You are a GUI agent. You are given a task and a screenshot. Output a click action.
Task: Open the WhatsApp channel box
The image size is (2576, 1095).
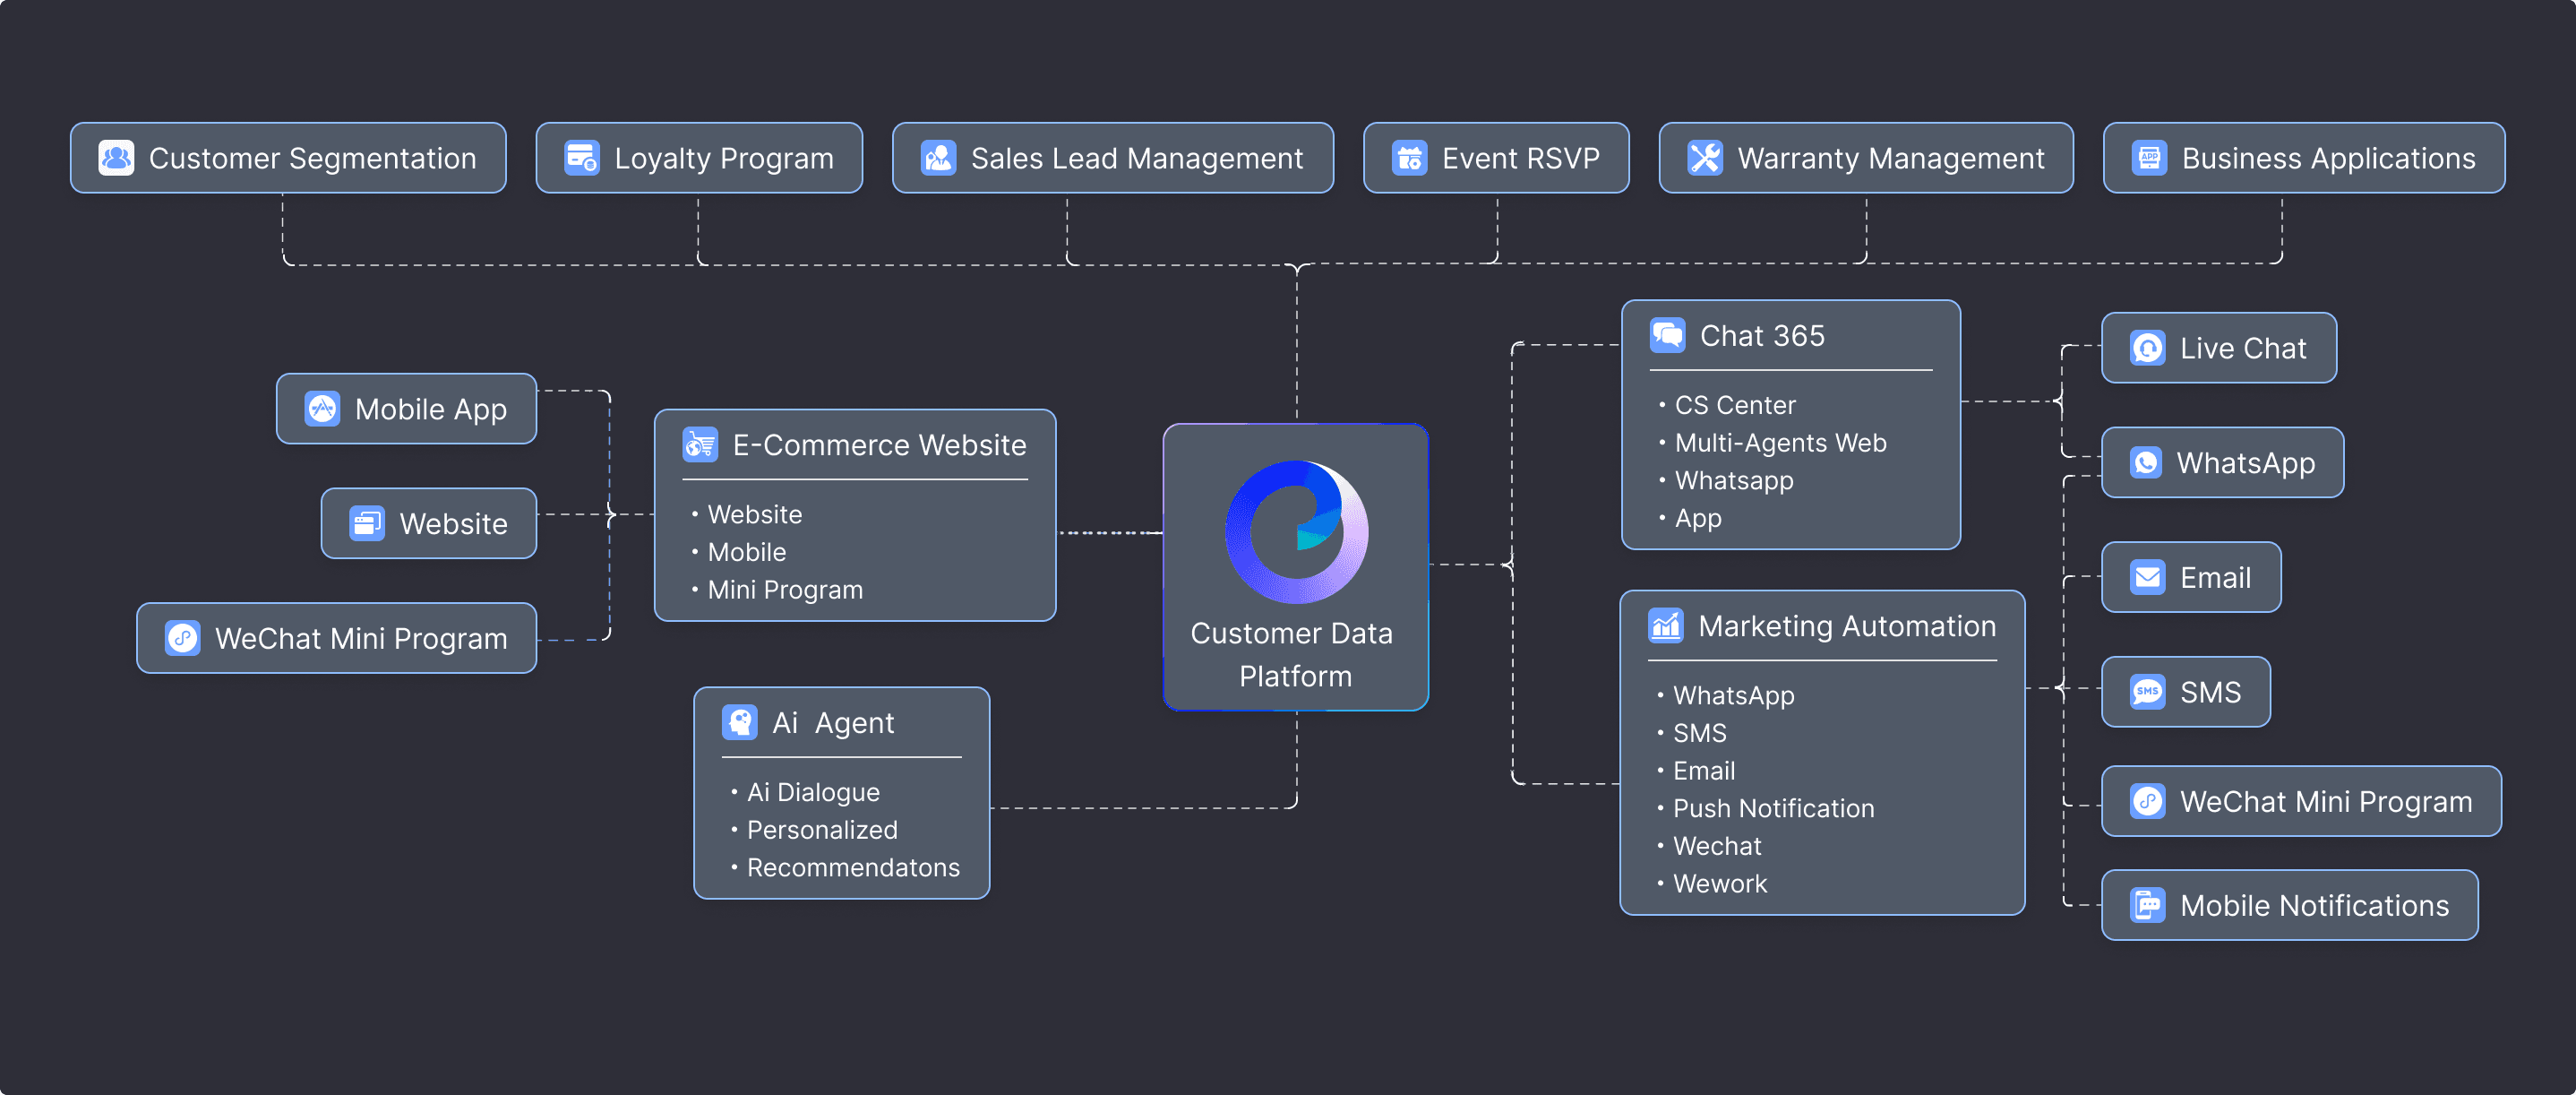point(2223,462)
